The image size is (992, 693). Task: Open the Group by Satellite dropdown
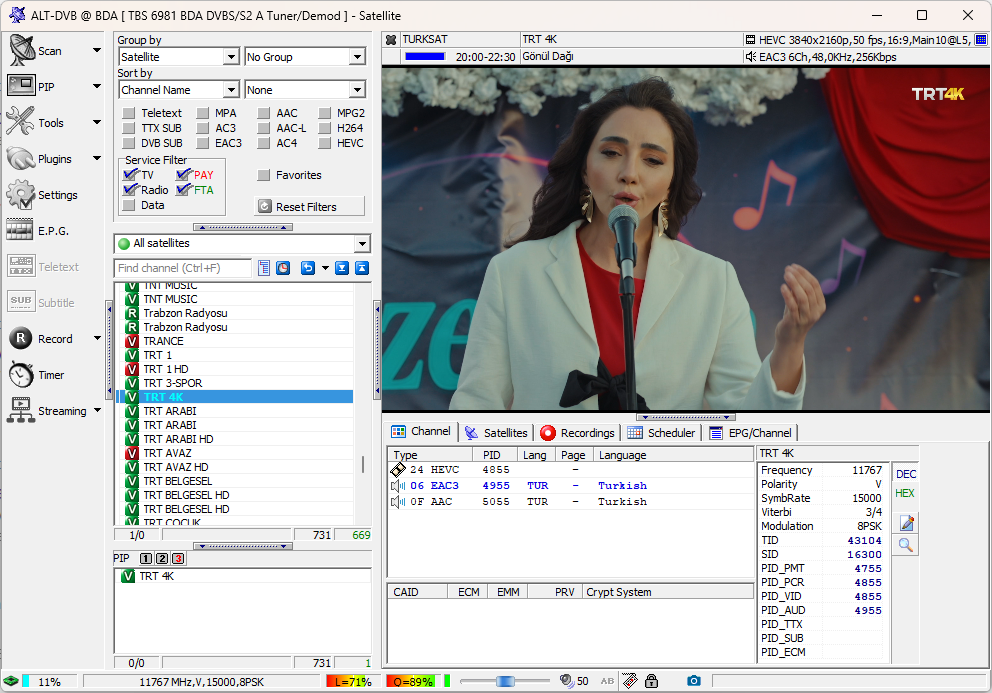tap(178, 57)
